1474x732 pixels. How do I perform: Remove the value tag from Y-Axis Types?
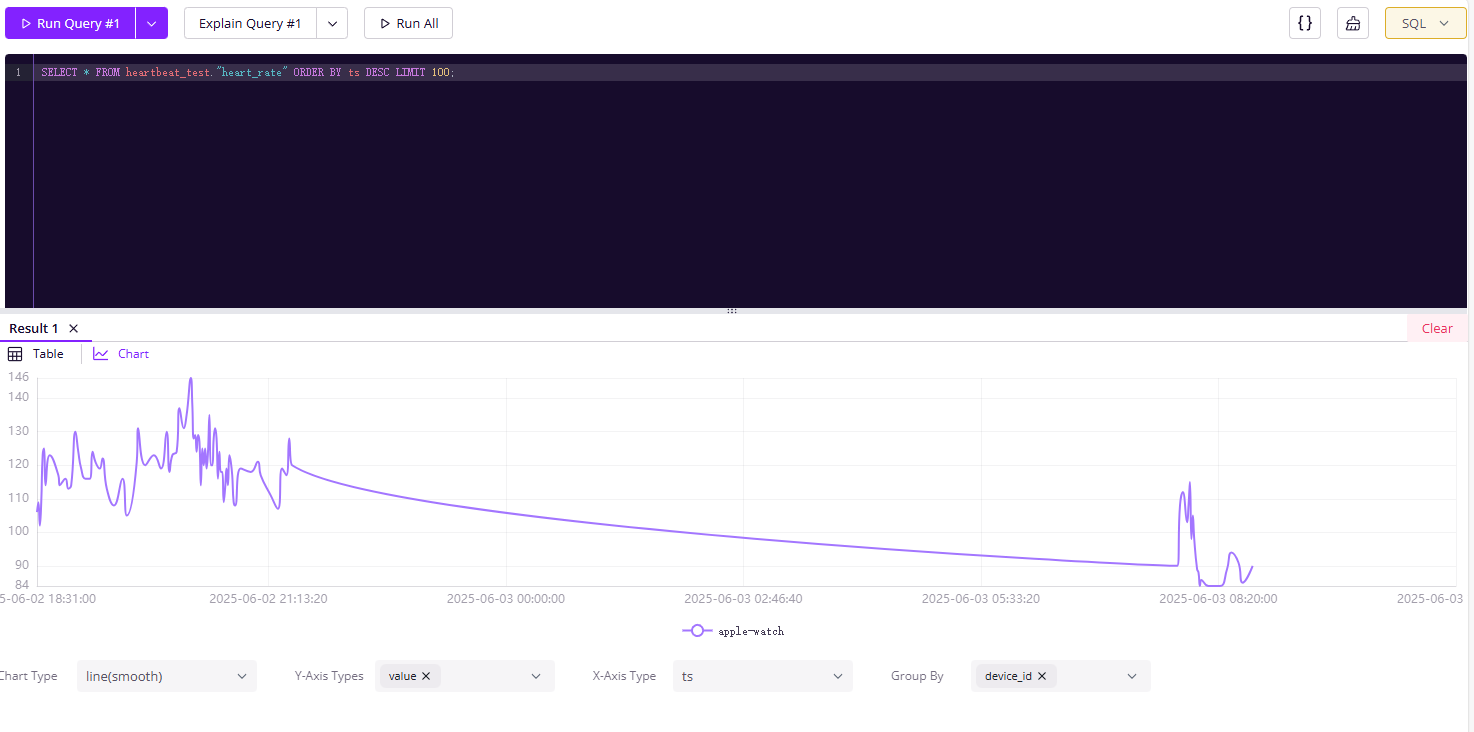coord(426,676)
